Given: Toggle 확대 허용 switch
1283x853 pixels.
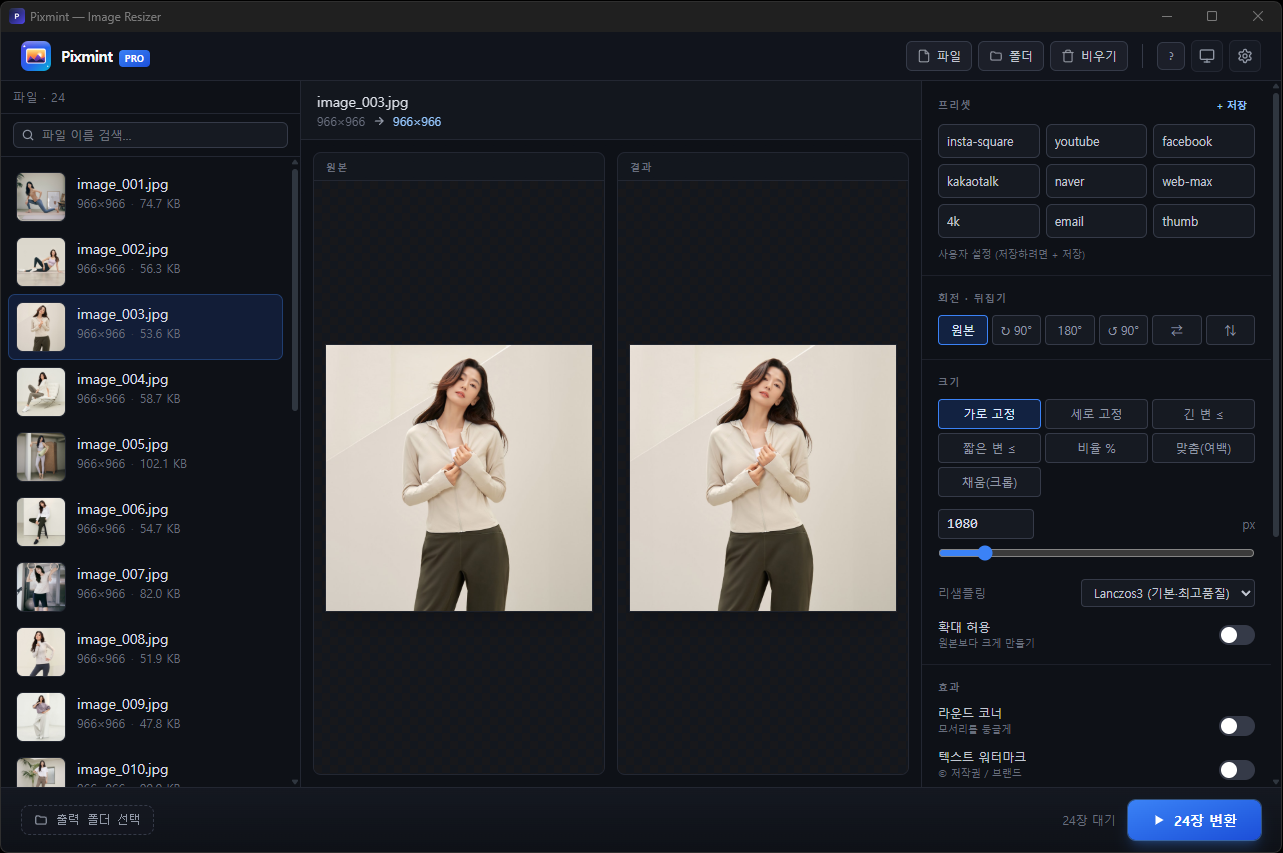Looking at the screenshot, I should tap(1237, 635).
